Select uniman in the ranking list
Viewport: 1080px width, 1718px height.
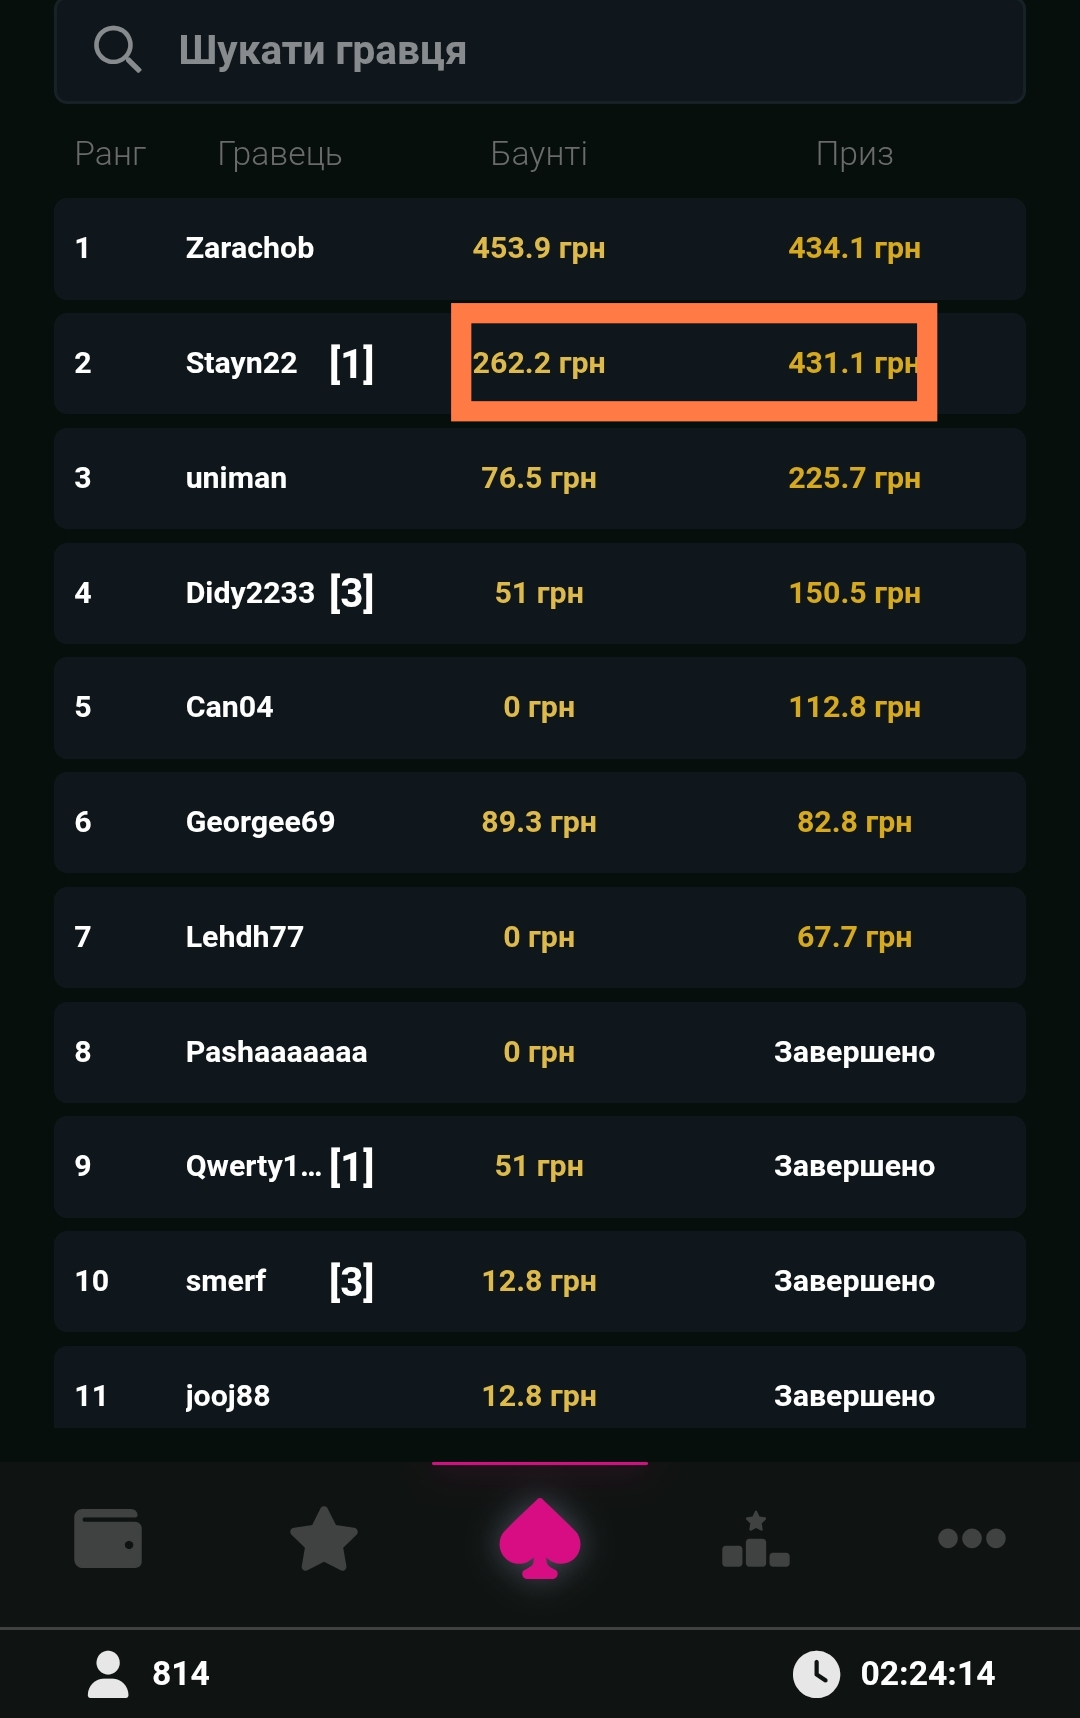pyautogui.click(x=236, y=478)
